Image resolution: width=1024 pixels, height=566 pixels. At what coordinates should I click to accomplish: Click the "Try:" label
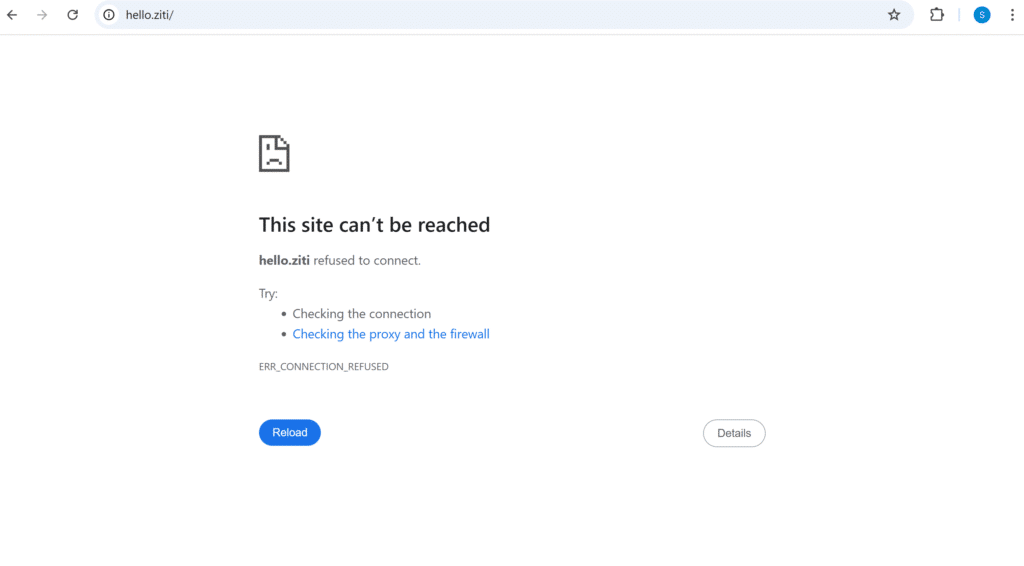click(x=268, y=294)
